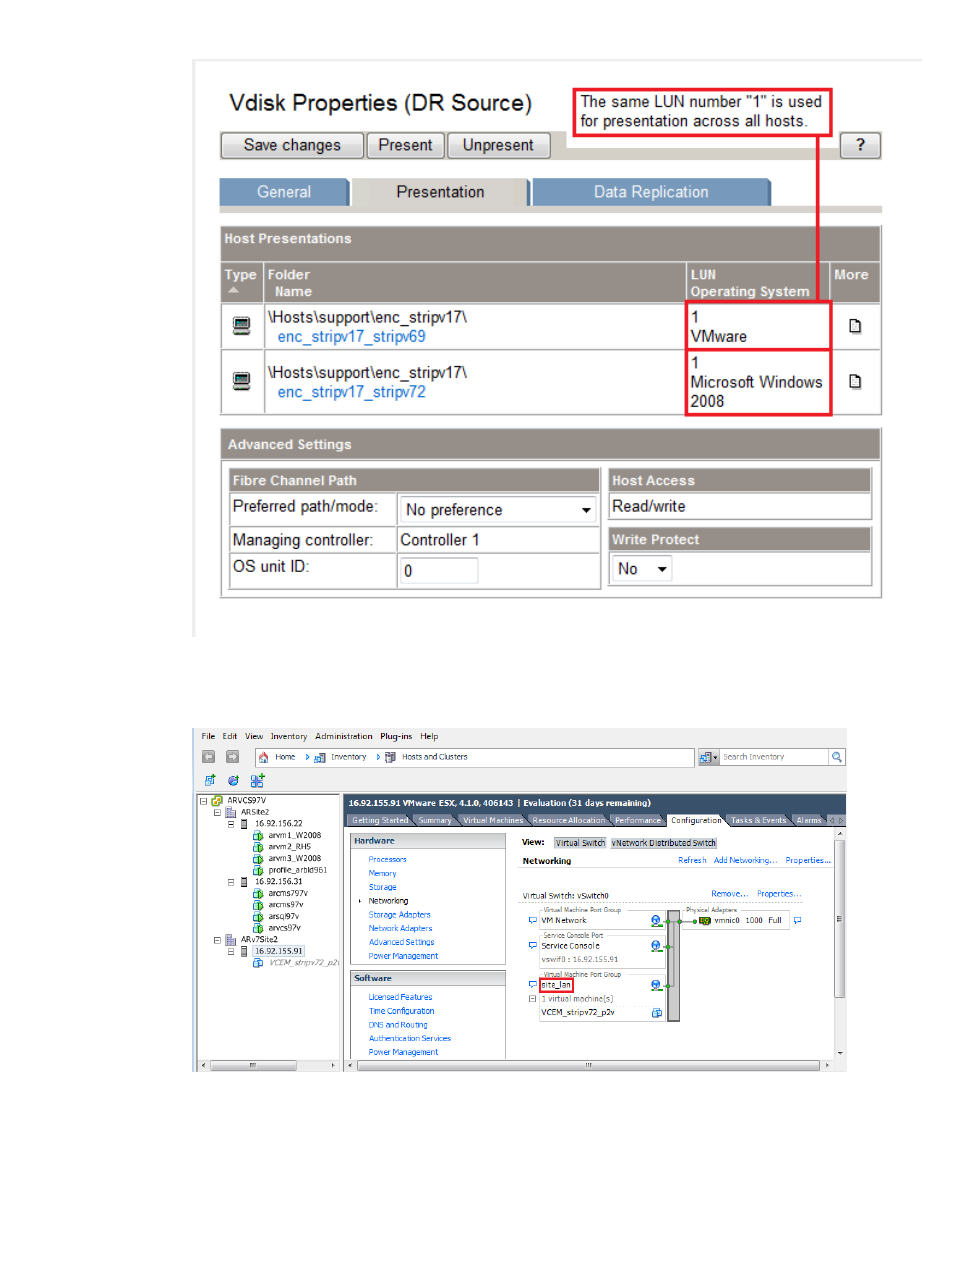Image resolution: width=954 pixels, height=1270 pixels.
Task: Select the VCEM_stripv72_p2v tree item
Action: [x=303, y=963]
